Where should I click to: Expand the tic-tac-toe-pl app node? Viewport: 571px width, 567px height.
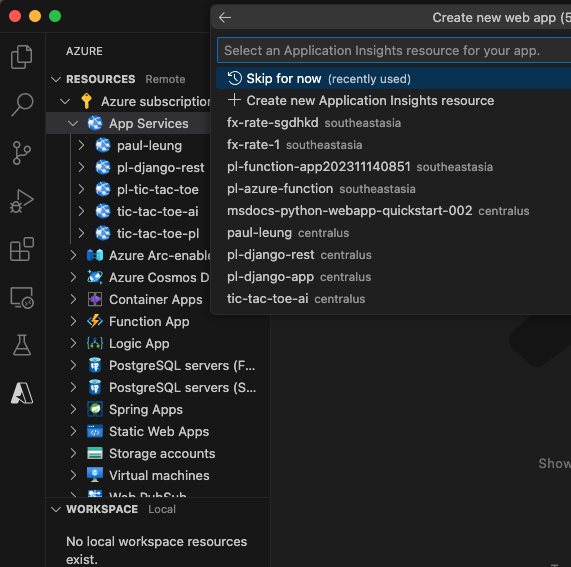[82, 233]
